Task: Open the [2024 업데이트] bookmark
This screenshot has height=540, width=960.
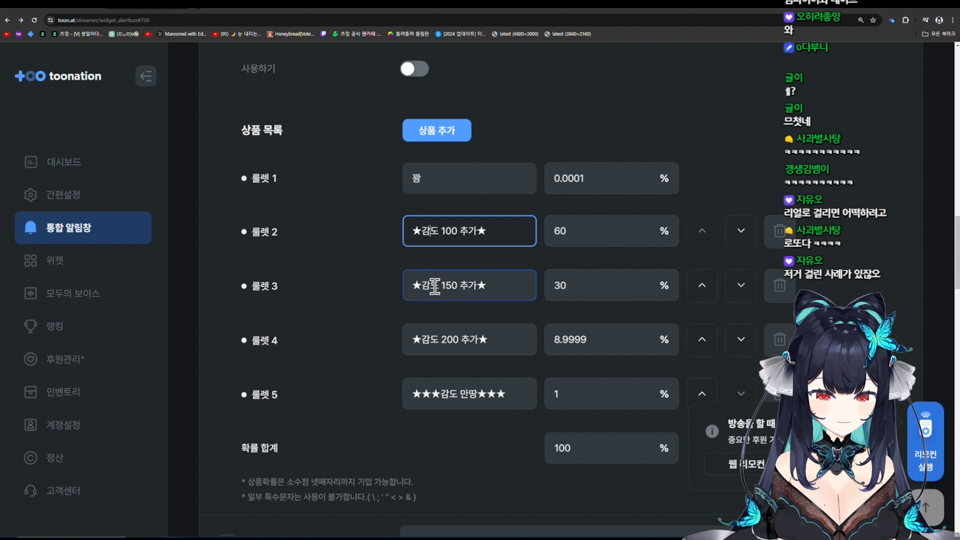Action: [x=460, y=34]
